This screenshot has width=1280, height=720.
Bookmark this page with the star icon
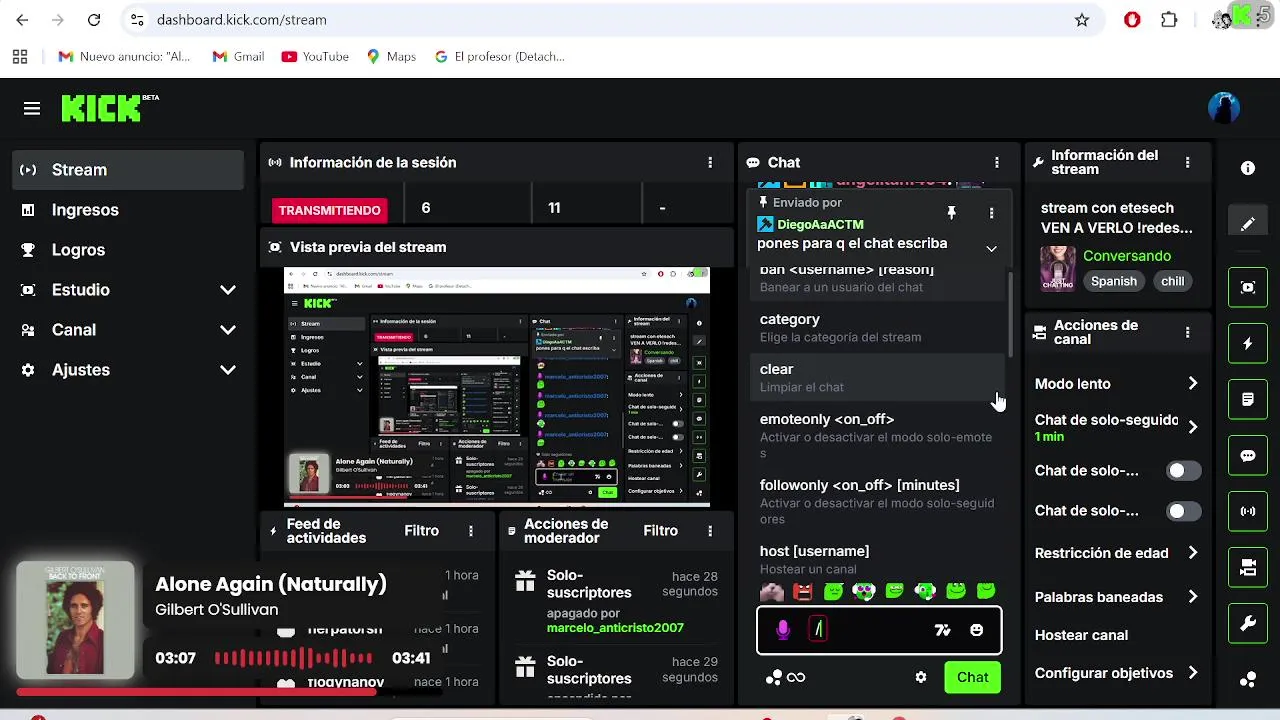point(1082,20)
